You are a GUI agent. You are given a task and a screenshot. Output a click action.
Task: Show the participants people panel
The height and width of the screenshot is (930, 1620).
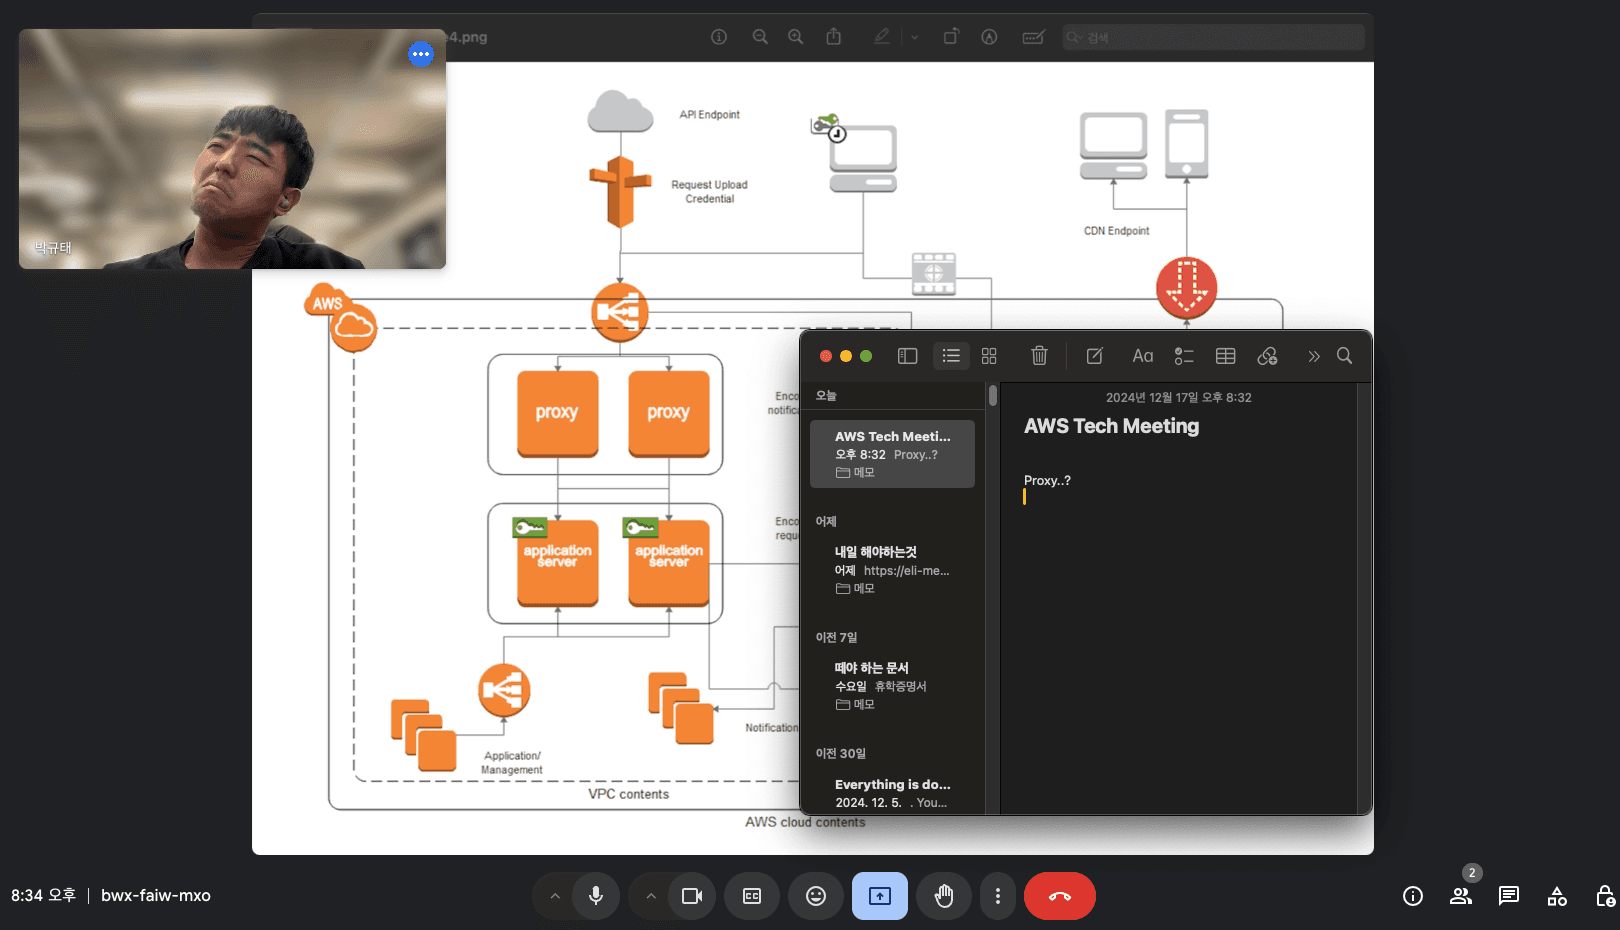[x=1461, y=896]
